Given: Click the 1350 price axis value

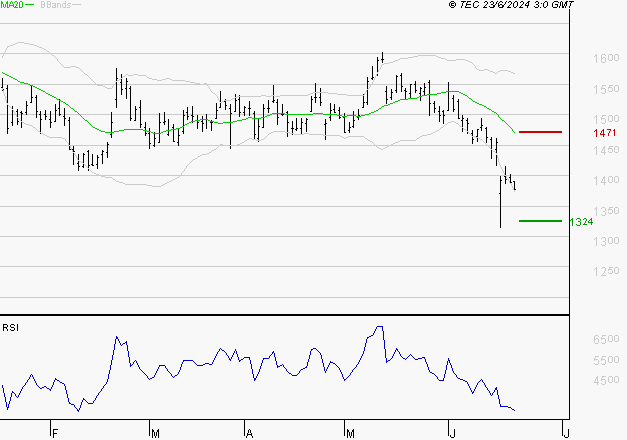Looking at the screenshot, I should point(606,211).
